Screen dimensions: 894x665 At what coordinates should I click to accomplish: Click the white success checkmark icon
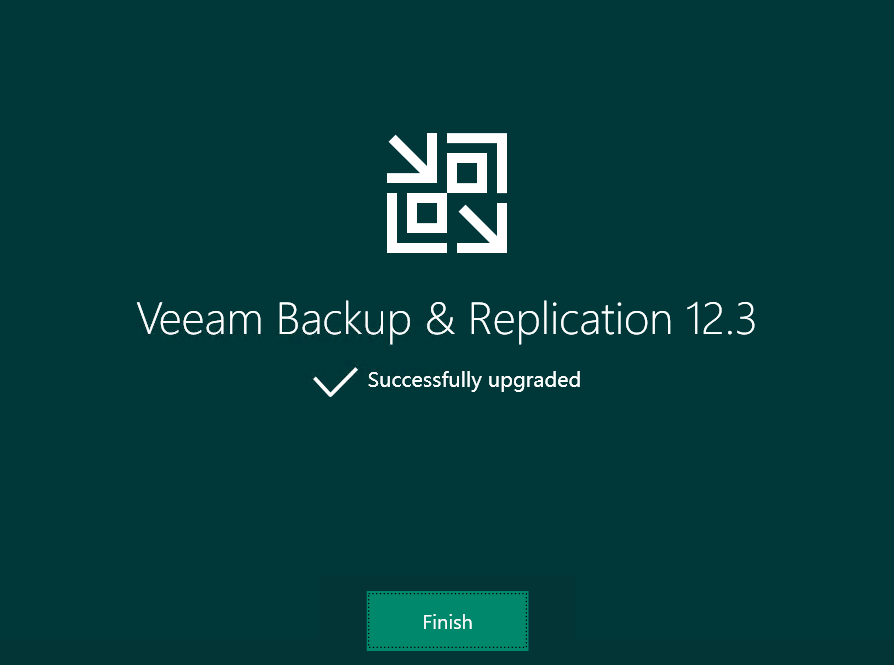tap(335, 382)
